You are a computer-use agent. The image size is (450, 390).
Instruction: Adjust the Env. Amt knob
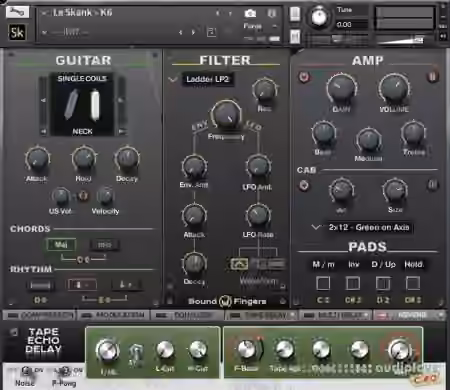tap(194, 167)
